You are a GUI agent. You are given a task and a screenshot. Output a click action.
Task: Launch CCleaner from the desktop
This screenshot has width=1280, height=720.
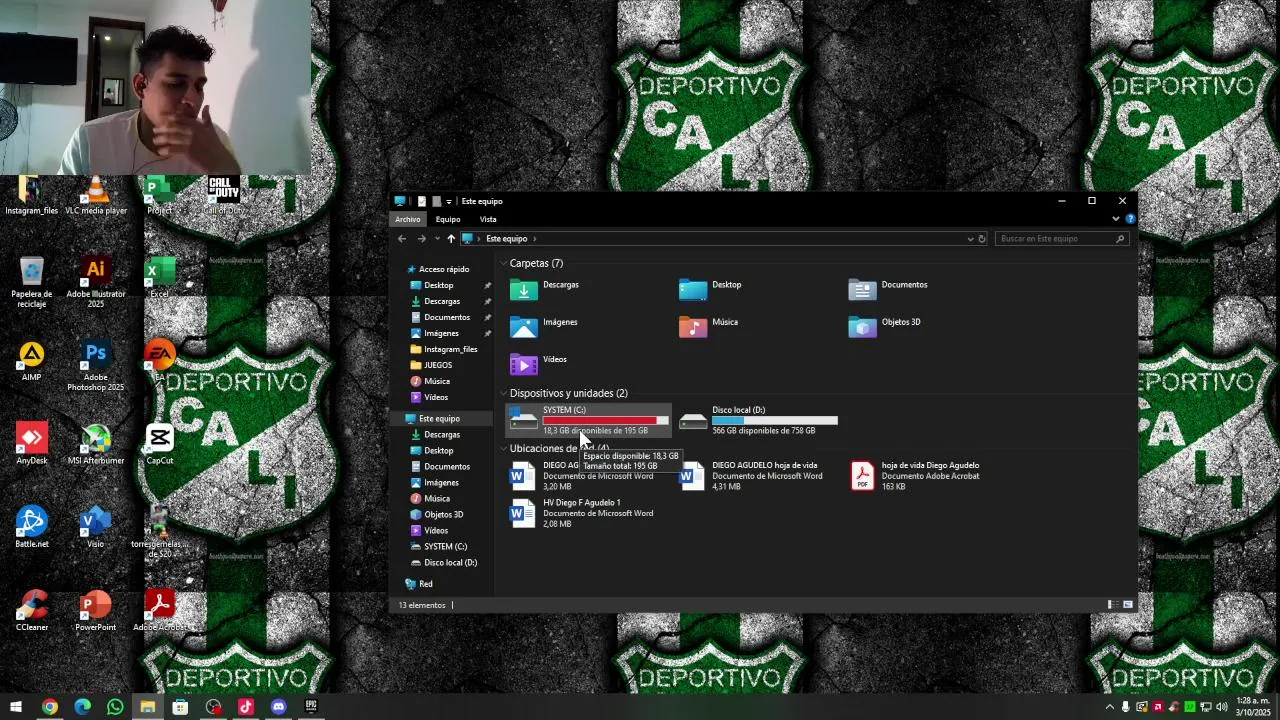tap(32, 610)
